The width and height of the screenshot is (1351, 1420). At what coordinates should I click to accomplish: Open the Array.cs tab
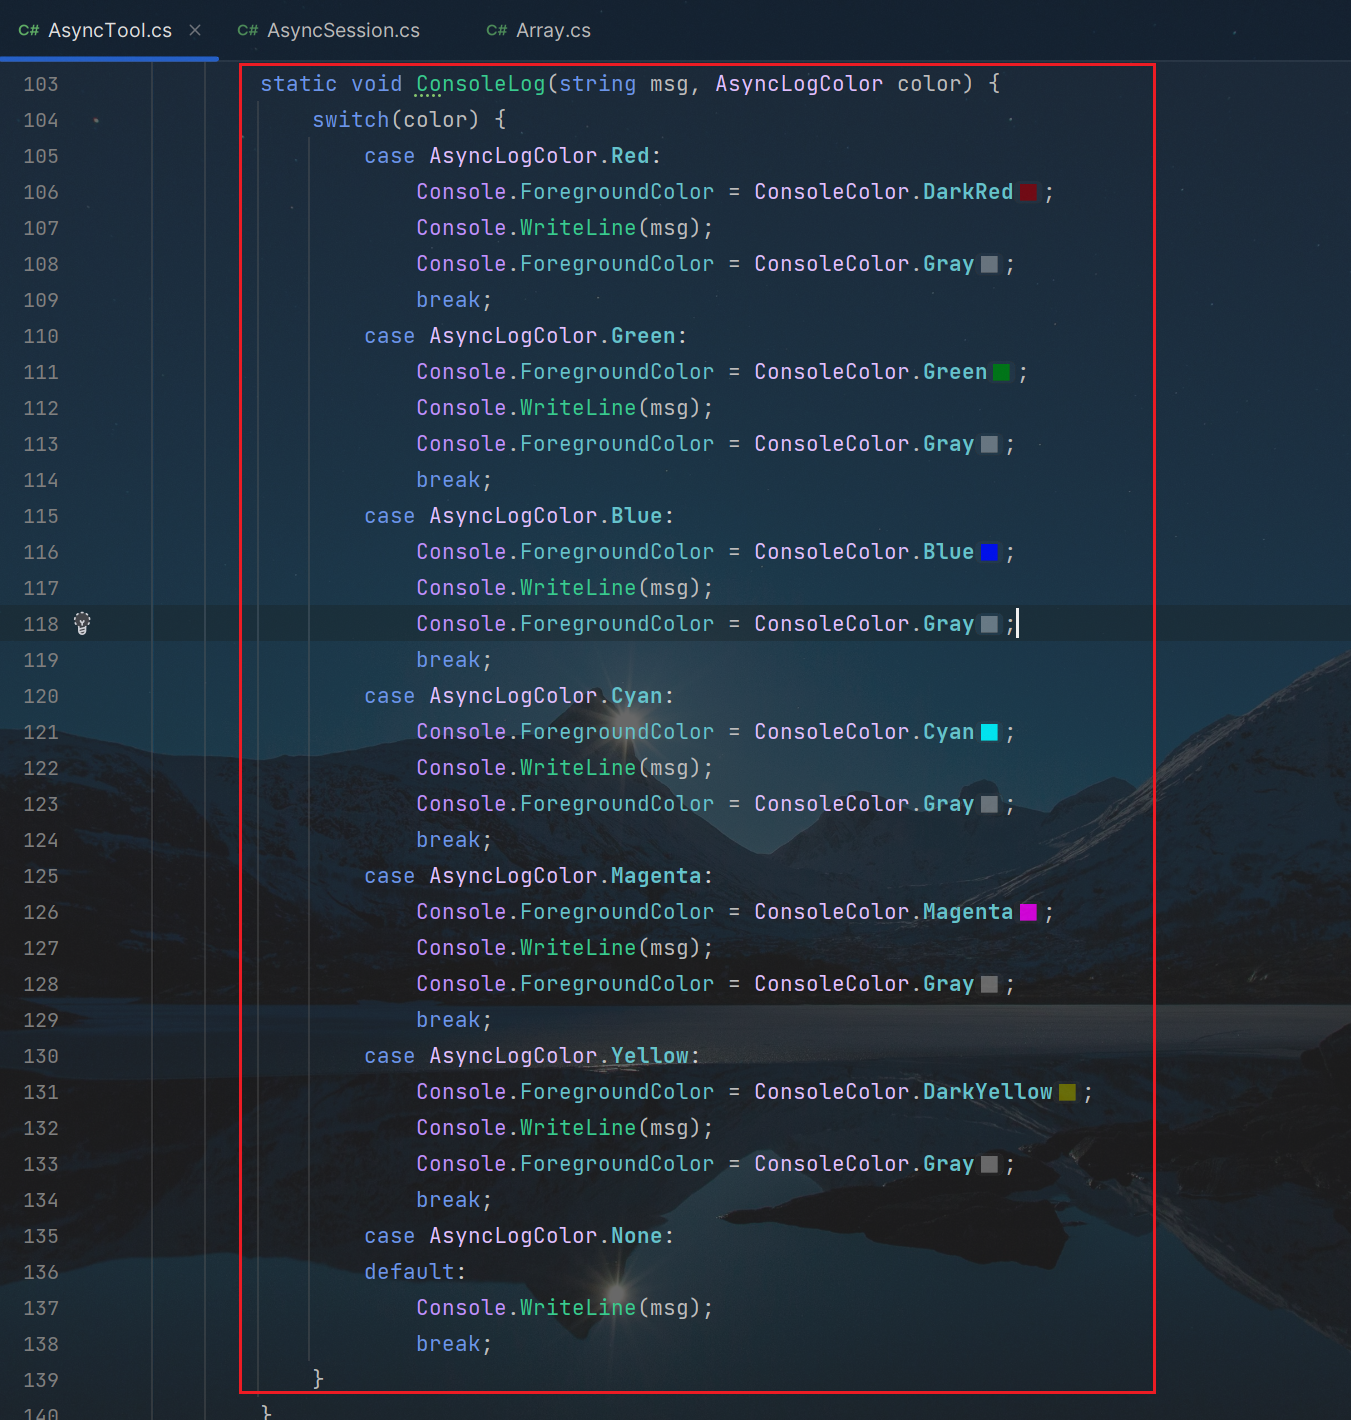(538, 30)
